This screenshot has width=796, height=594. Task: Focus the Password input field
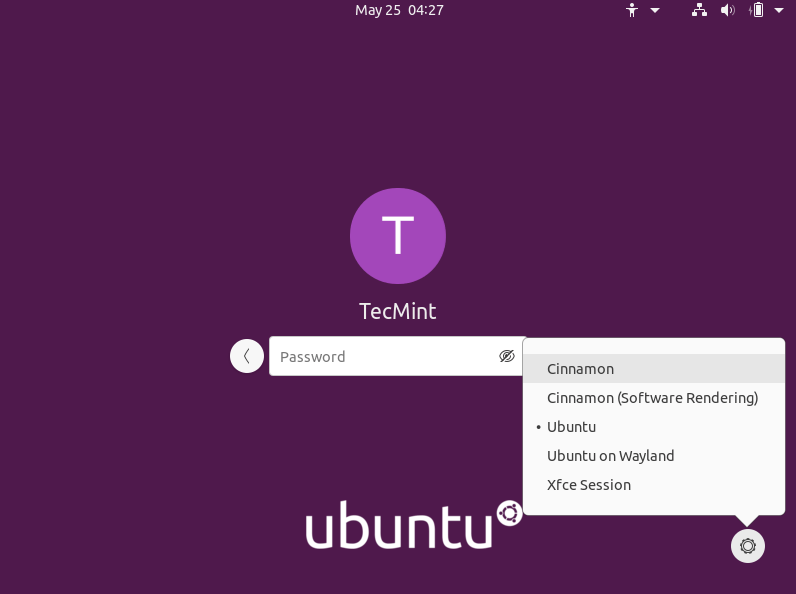[x=397, y=356]
